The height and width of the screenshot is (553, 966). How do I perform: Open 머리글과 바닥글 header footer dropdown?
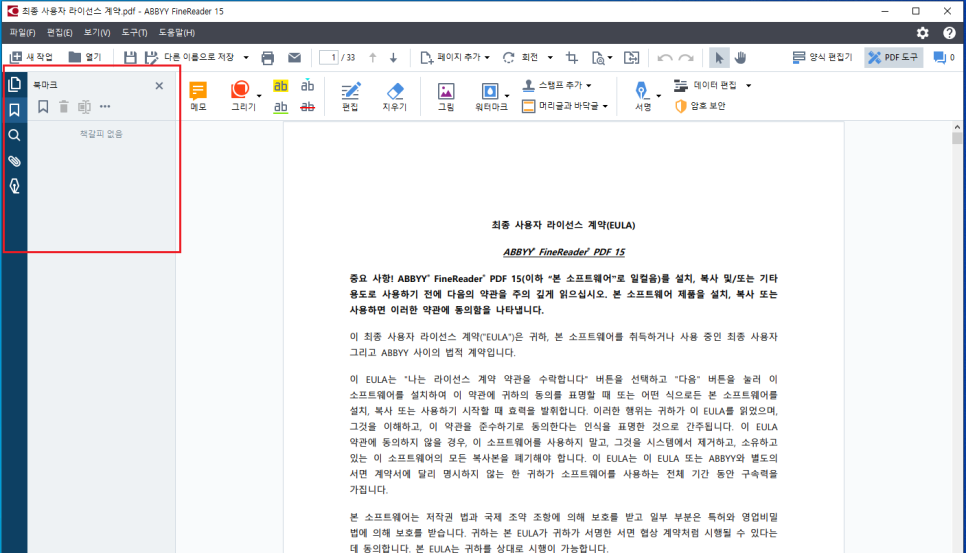(565, 106)
